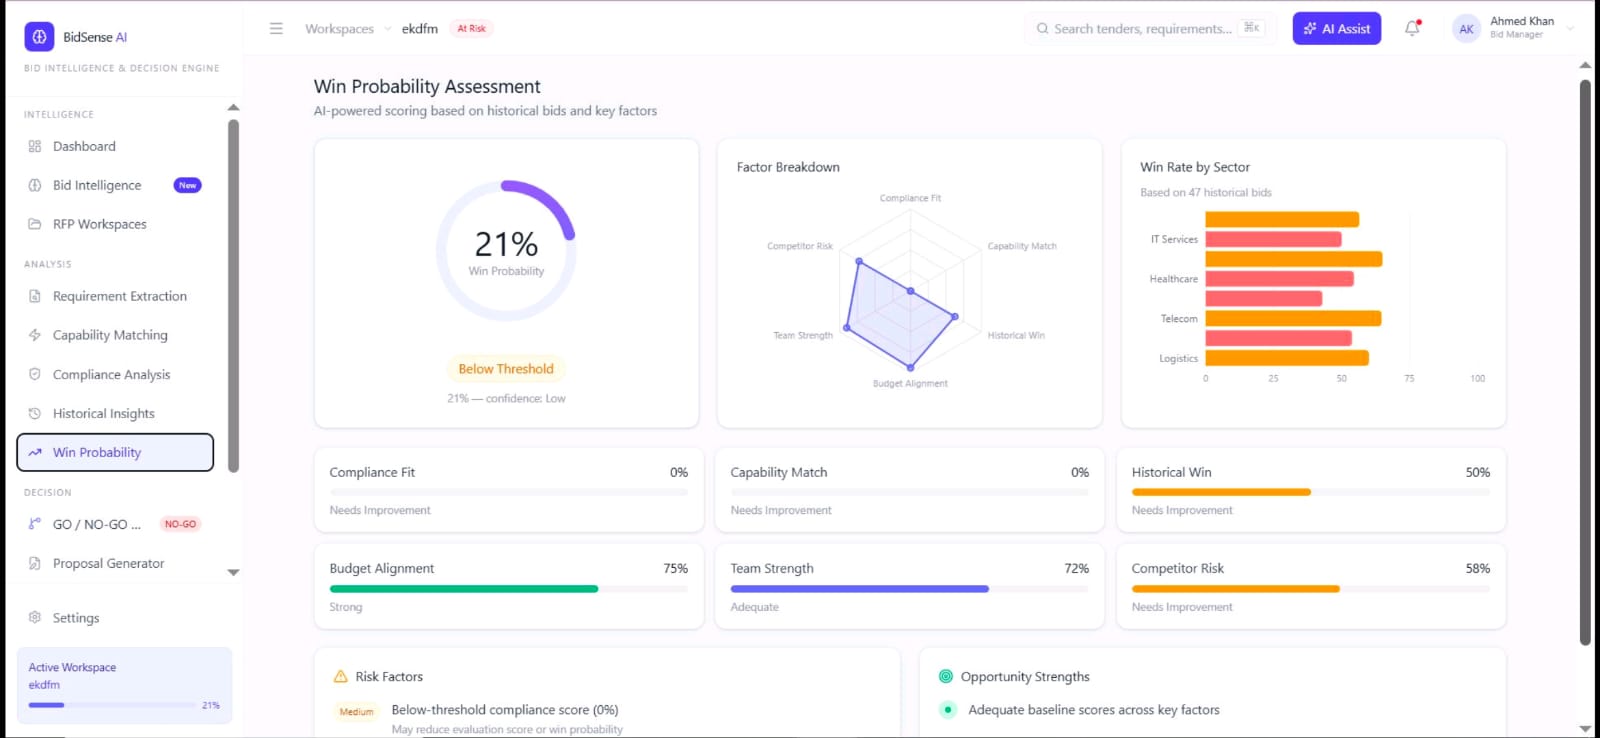The width and height of the screenshot is (1600, 738).
Task: Toggle the hamburger sidebar menu icon
Action: [276, 29]
